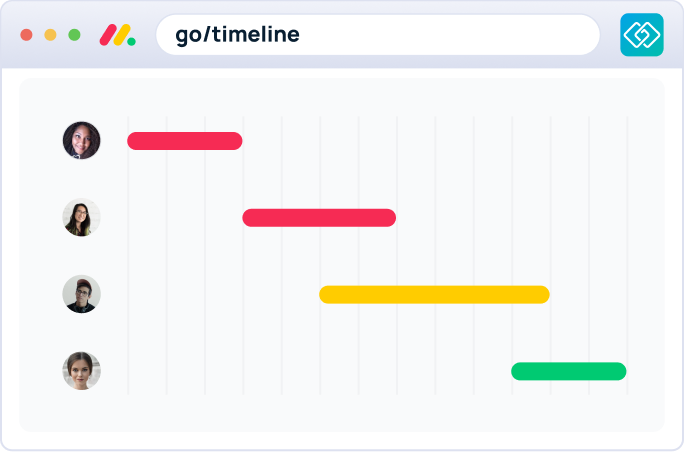684x452 pixels.
Task: Click the left end of the green bar
Action: click(519, 371)
